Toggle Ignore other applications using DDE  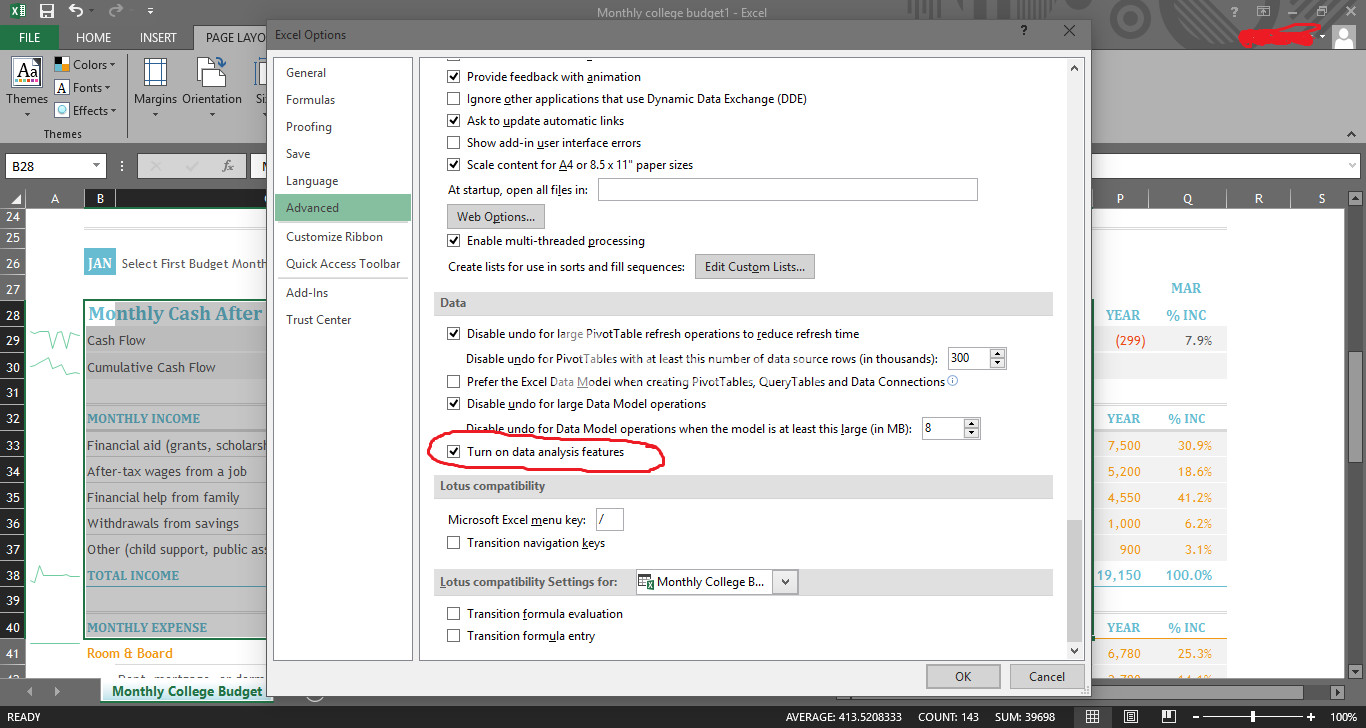tap(454, 99)
